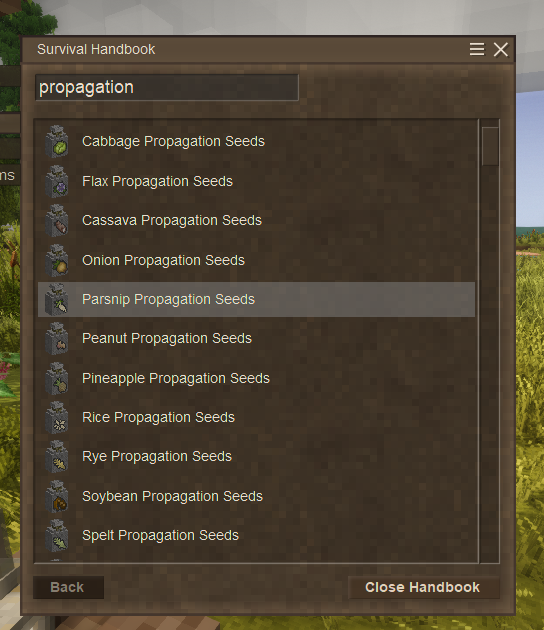Click the Parsnip seed bag icon
Viewport: 544px width, 630px height.
click(x=56, y=299)
